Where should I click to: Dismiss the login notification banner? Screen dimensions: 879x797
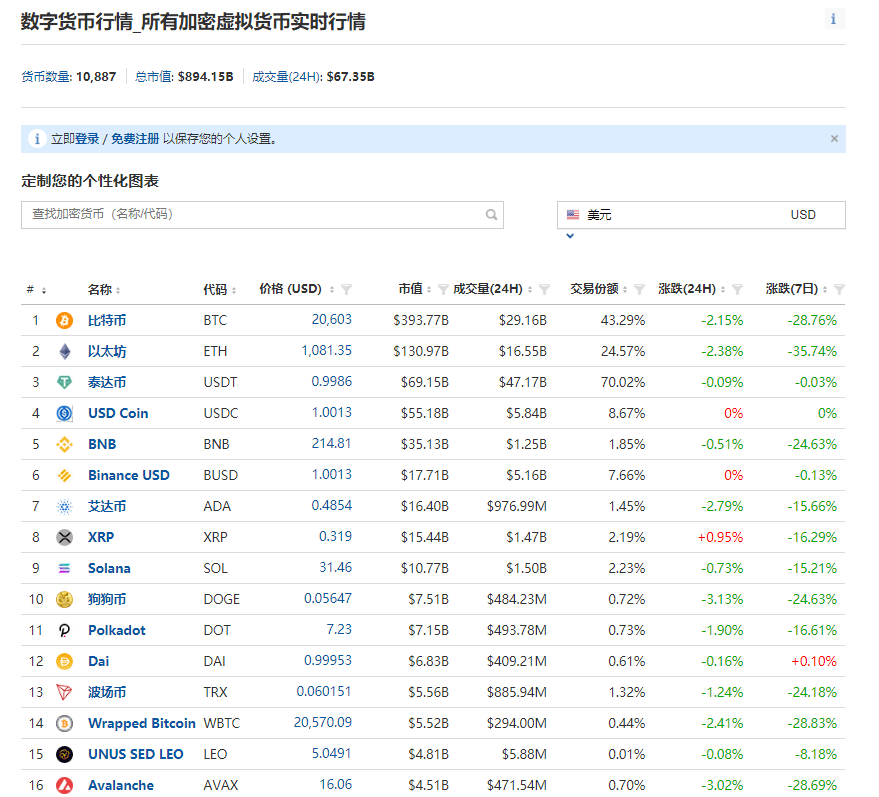point(834,139)
